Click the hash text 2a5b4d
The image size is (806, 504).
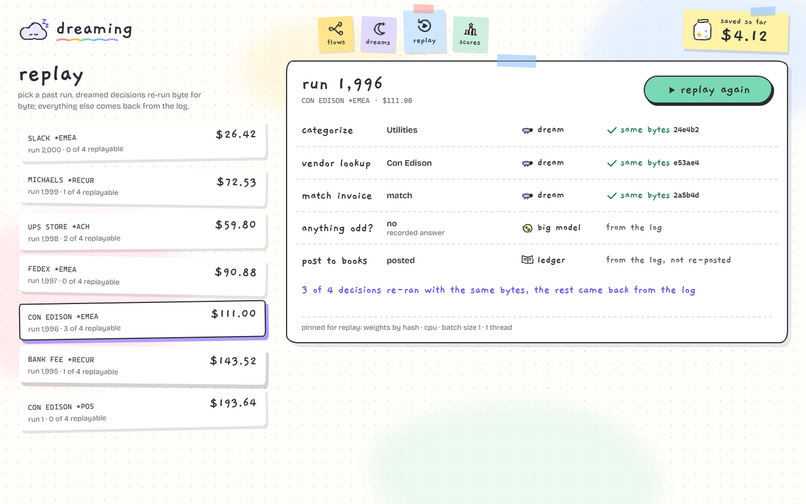[686, 195]
